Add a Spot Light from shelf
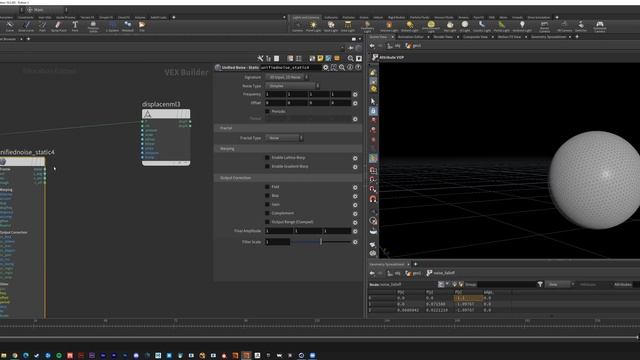 tap(331, 27)
